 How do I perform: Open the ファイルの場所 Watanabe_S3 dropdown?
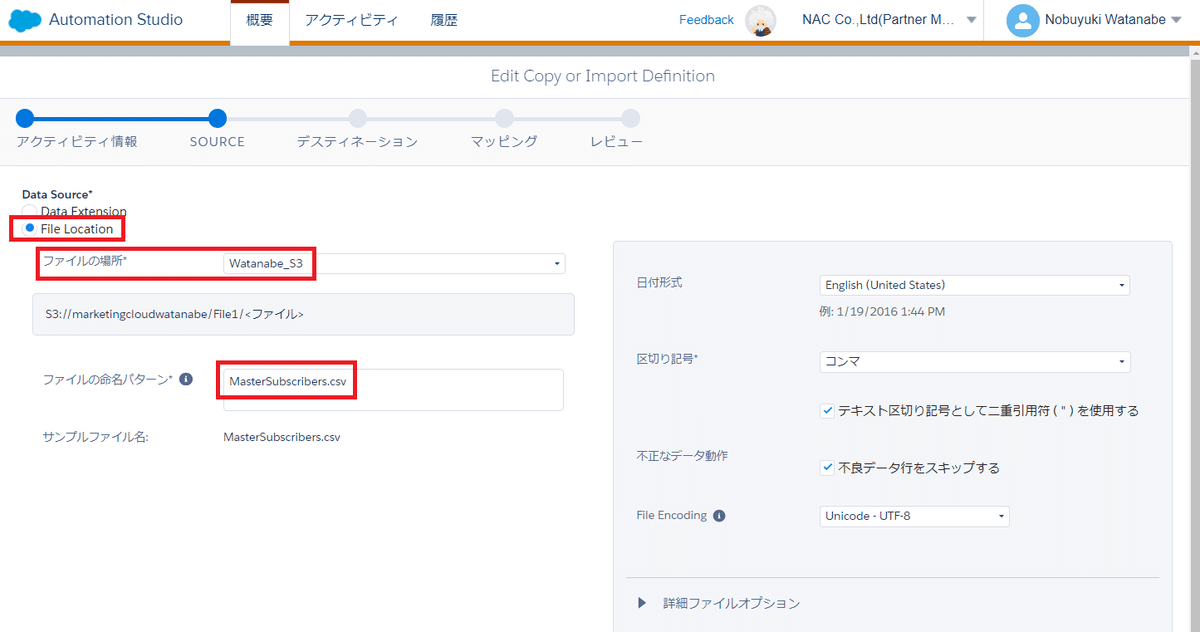point(394,264)
